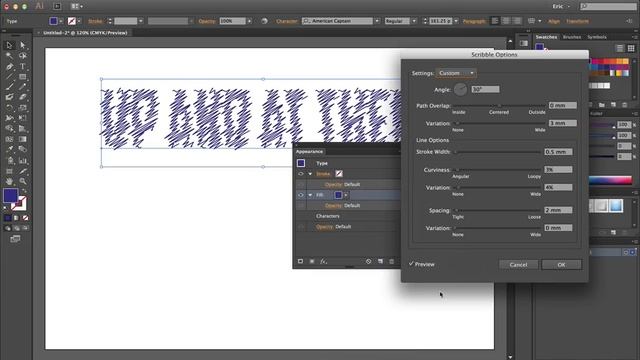Click the Recolor Artwork icon in control bar

coord(264,21)
